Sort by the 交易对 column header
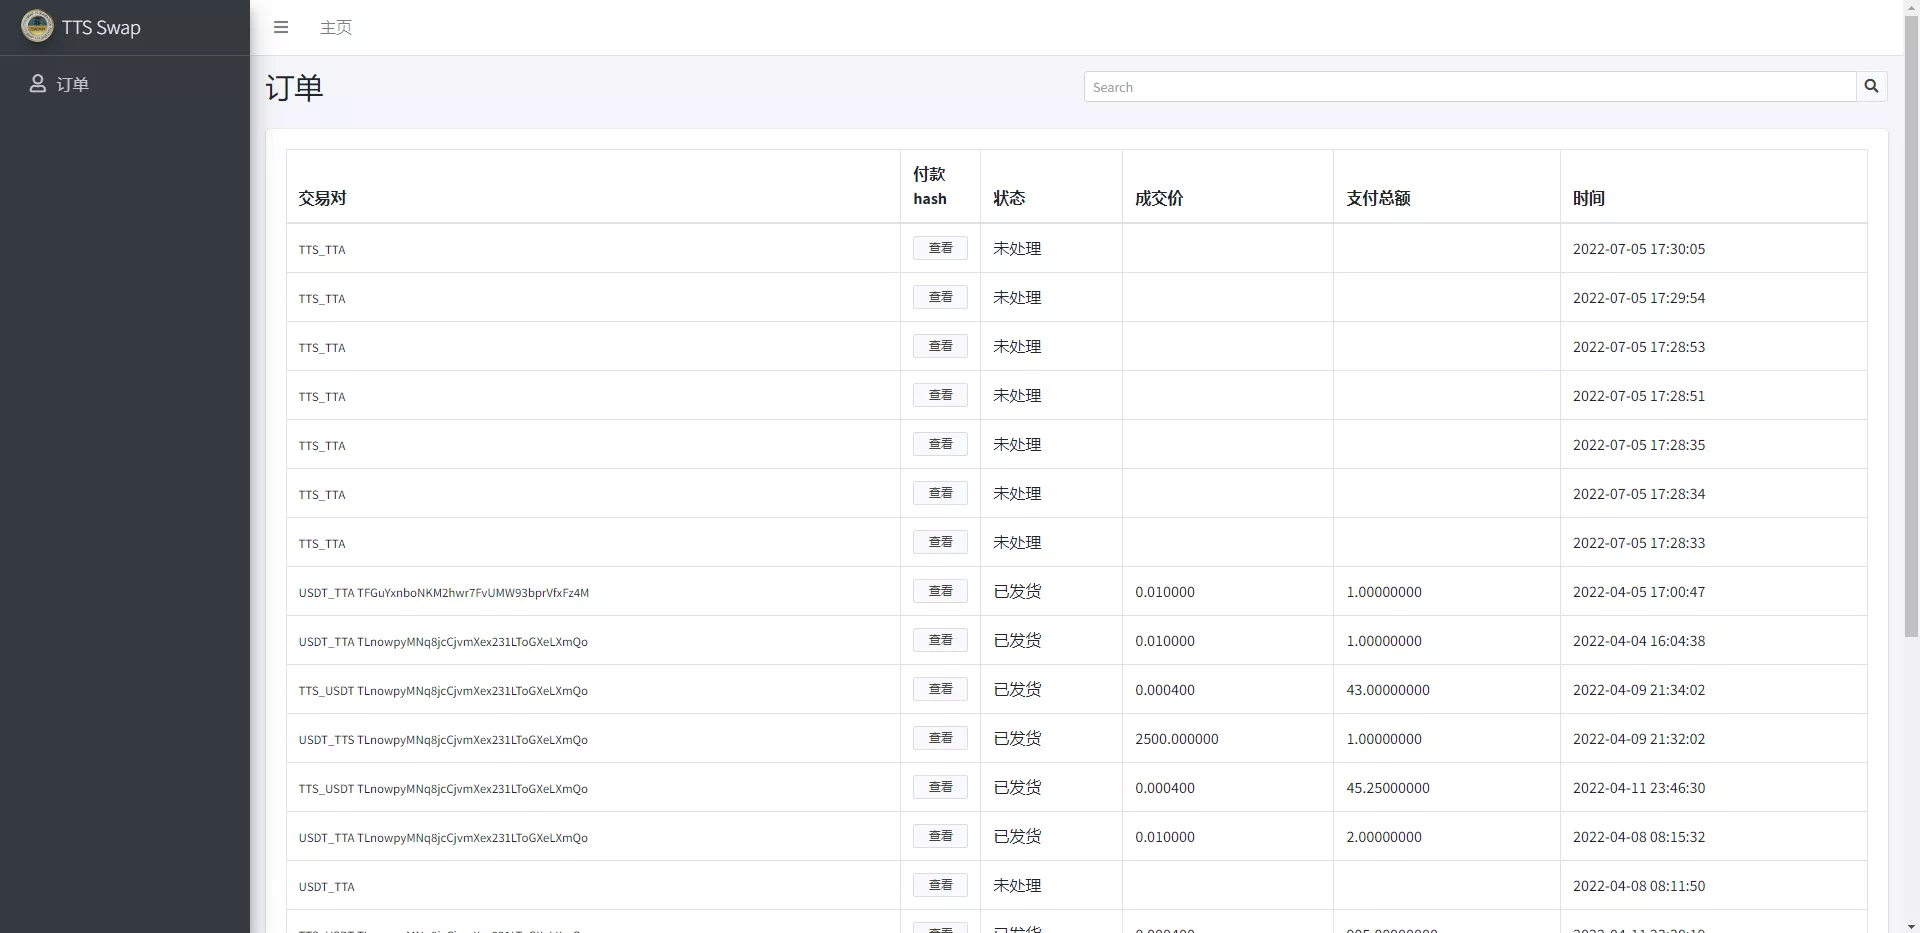Screen dimensions: 1920x933 coord(322,198)
